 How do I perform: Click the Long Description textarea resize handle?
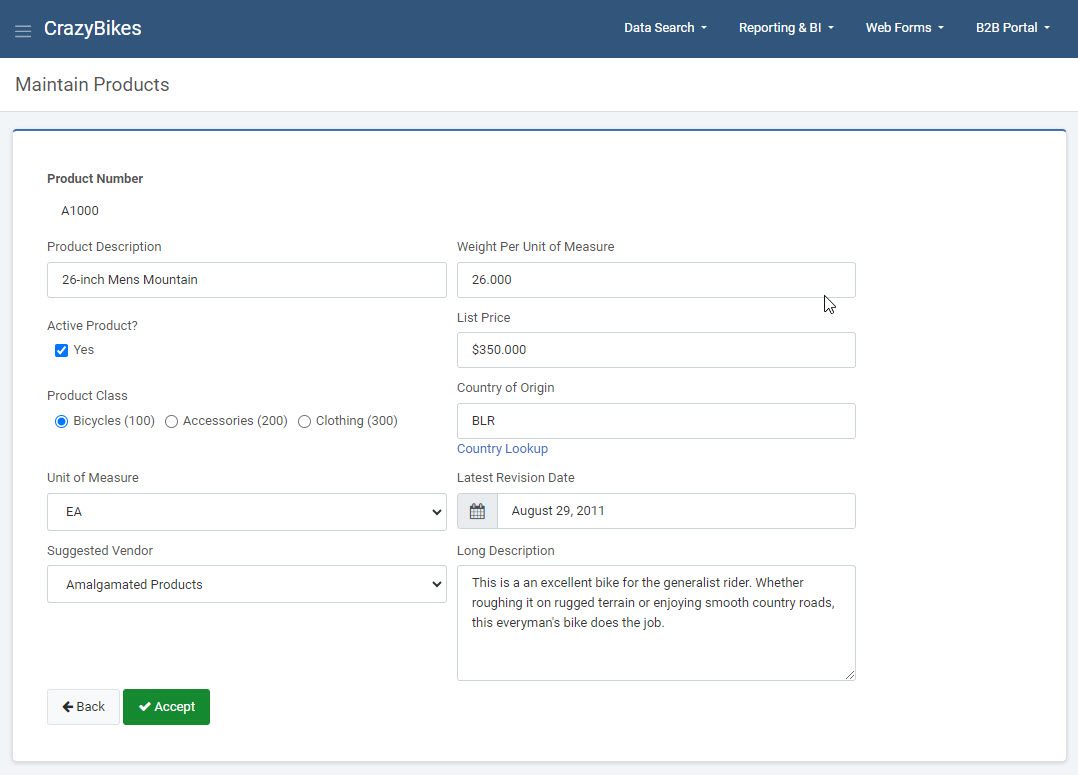850,675
